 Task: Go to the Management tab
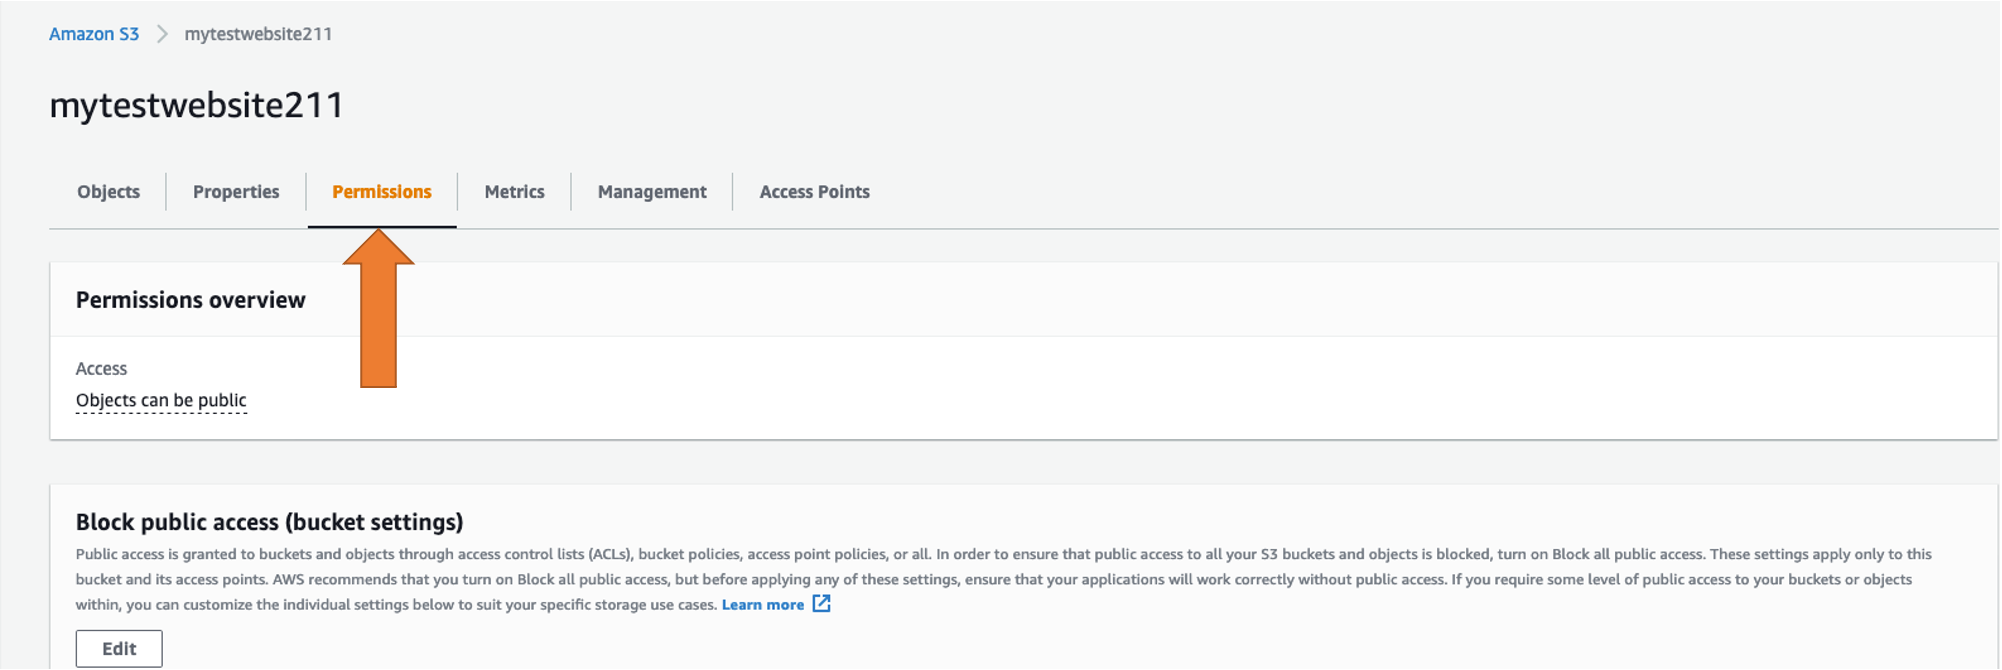coord(652,192)
